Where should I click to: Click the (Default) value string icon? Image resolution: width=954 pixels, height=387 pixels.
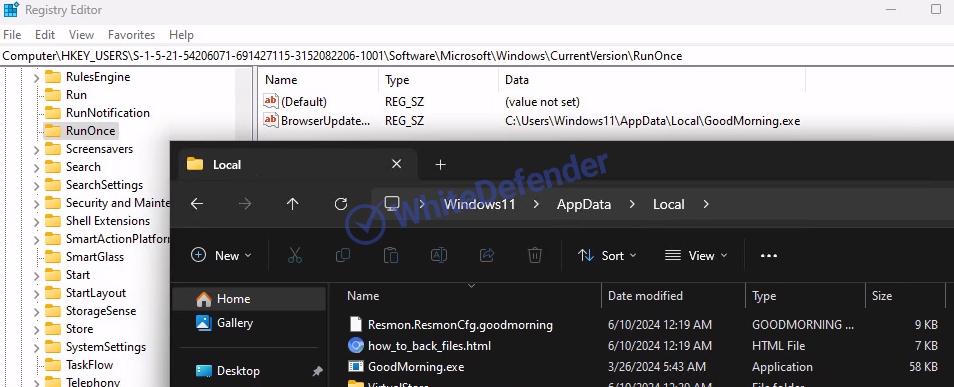tap(271, 102)
